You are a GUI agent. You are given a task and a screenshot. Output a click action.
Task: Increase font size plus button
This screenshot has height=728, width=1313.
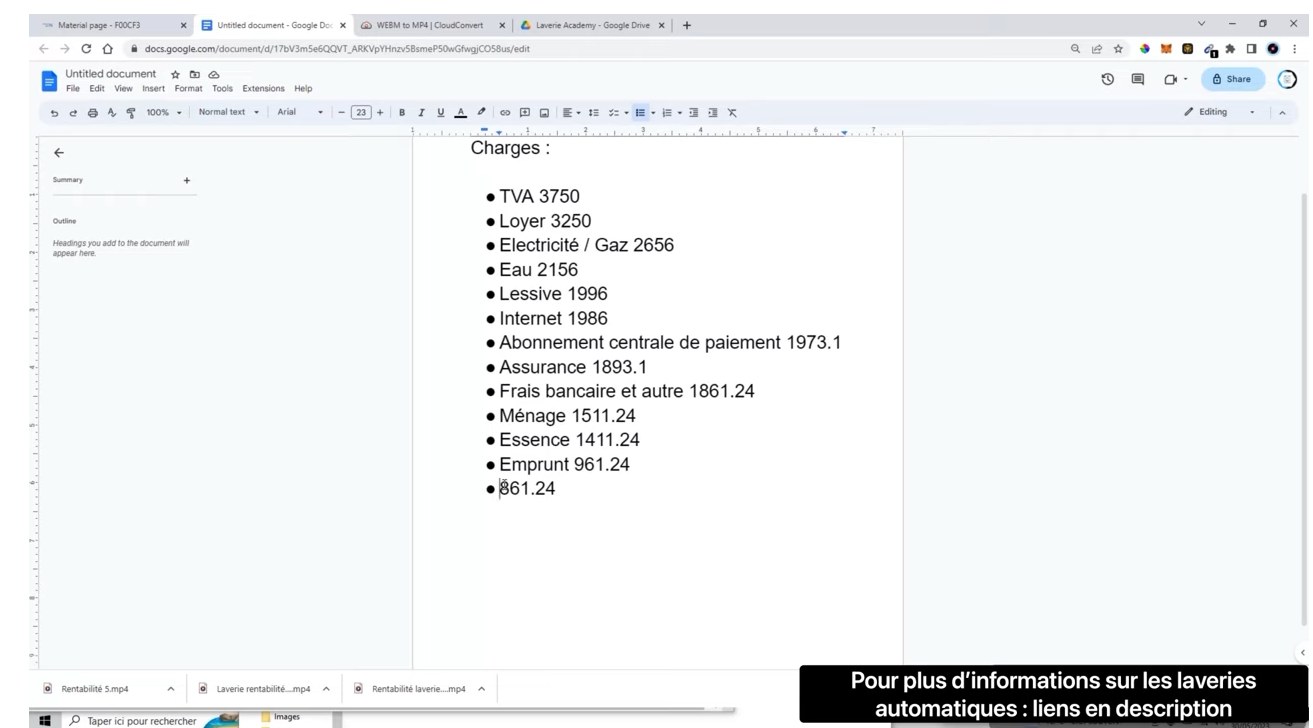coord(380,113)
